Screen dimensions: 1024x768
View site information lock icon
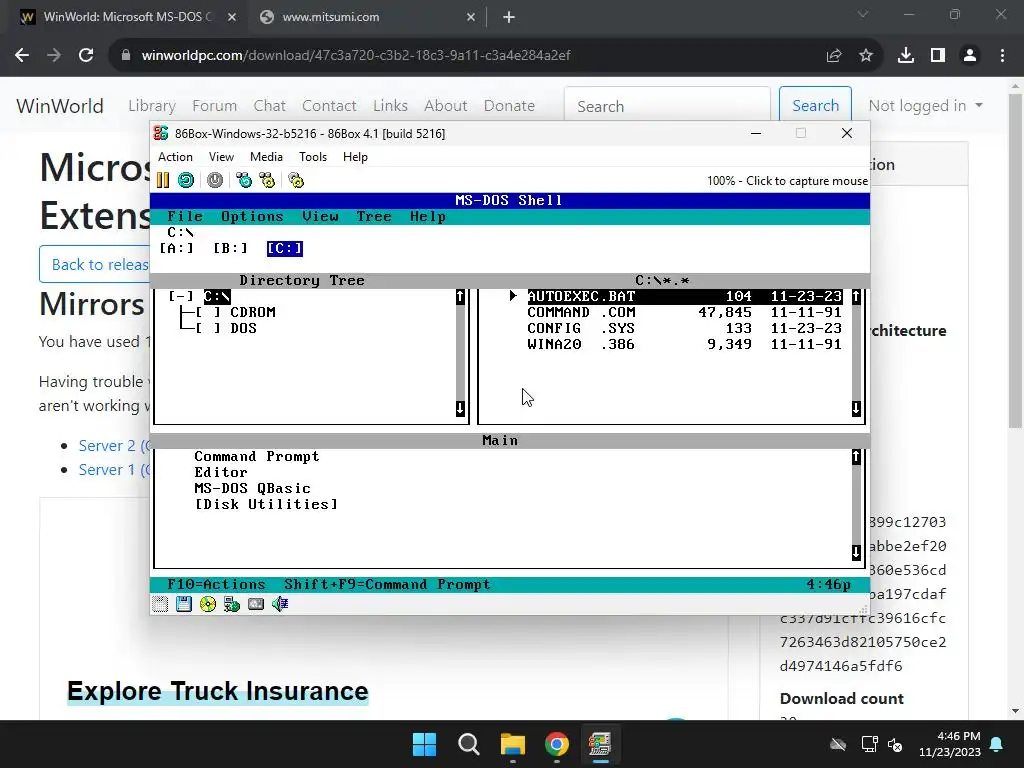tap(126, 56)
